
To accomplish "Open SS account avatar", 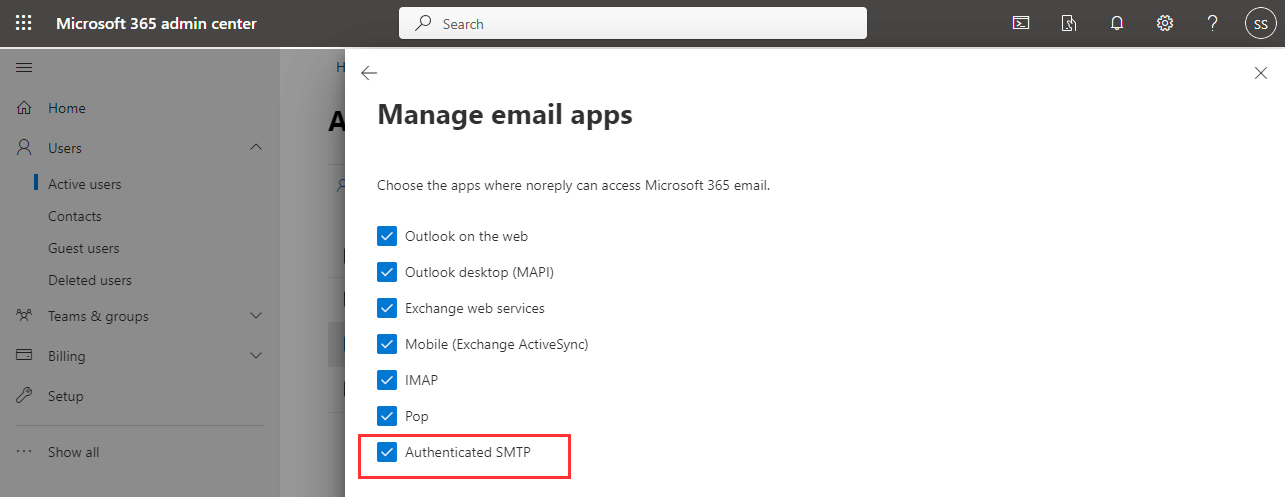I will click(1260, 23).
